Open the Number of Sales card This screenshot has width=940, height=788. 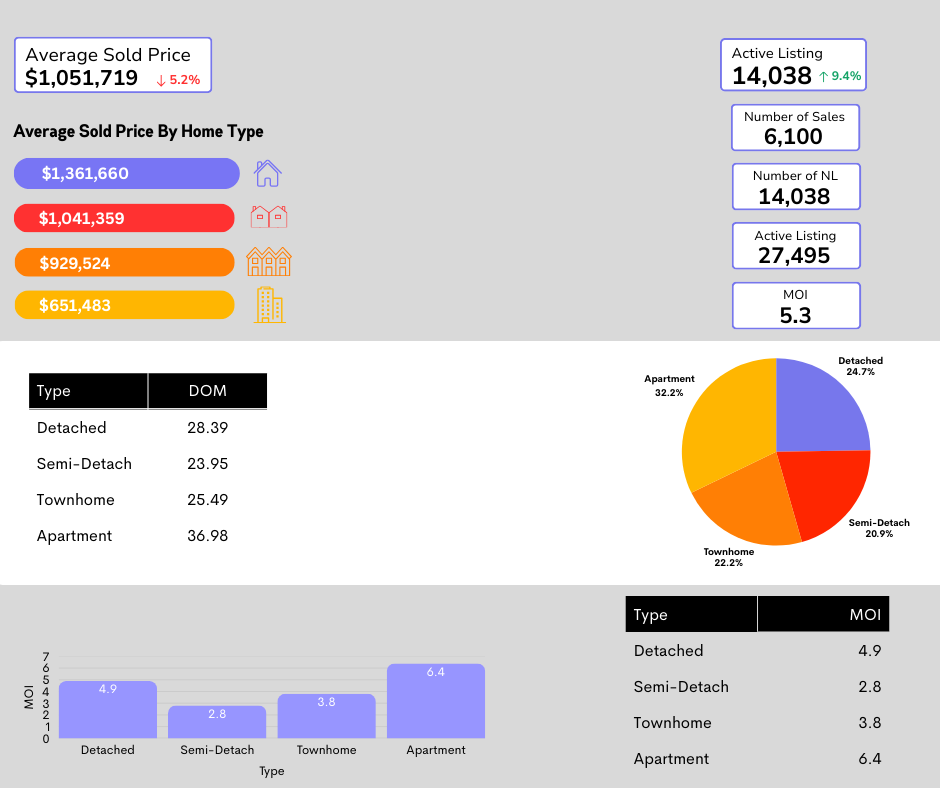point(794,128)
